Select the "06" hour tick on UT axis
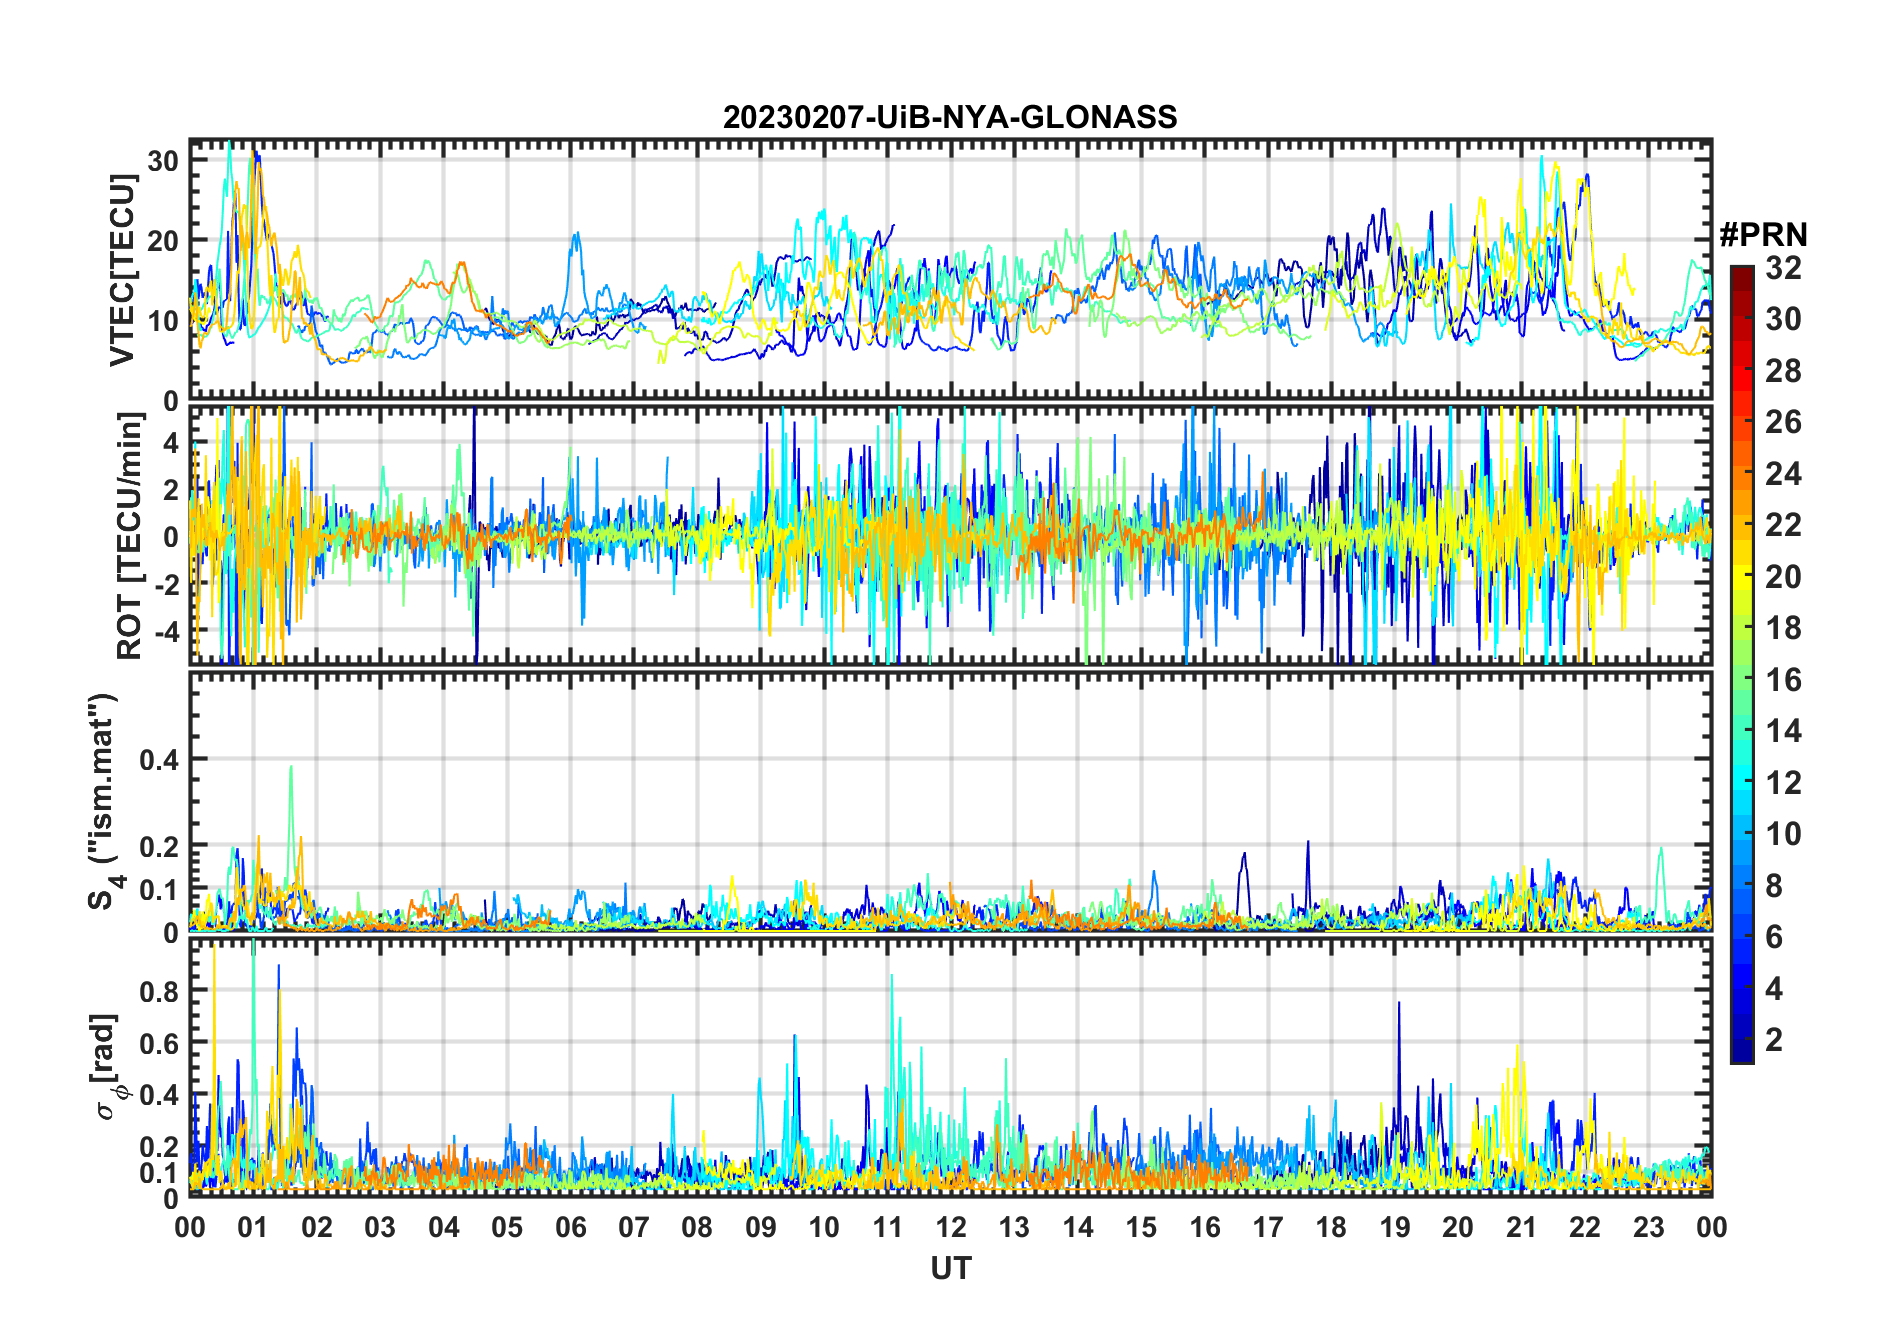Image resolution: width=1902 pixels, height=1330 pixels. [x=571, y=1228]
